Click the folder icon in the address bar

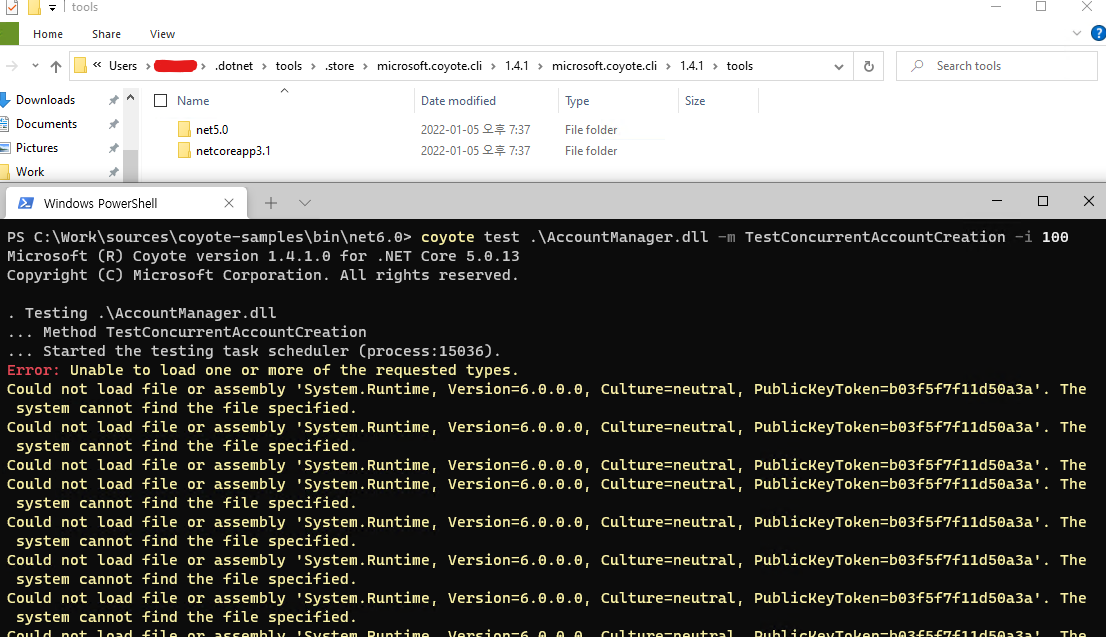coord(80,65)
